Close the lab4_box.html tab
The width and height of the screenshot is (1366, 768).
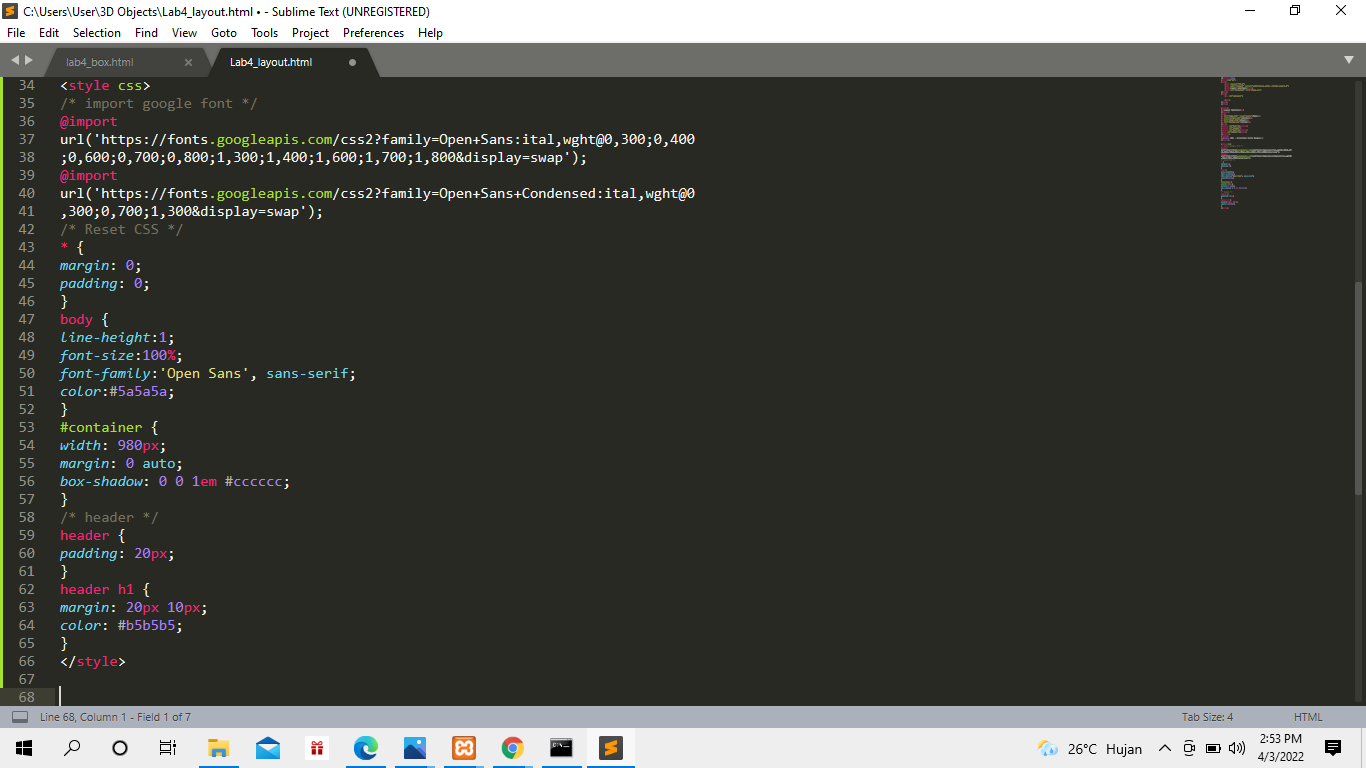pyautogui.click(x=189, y=61)
